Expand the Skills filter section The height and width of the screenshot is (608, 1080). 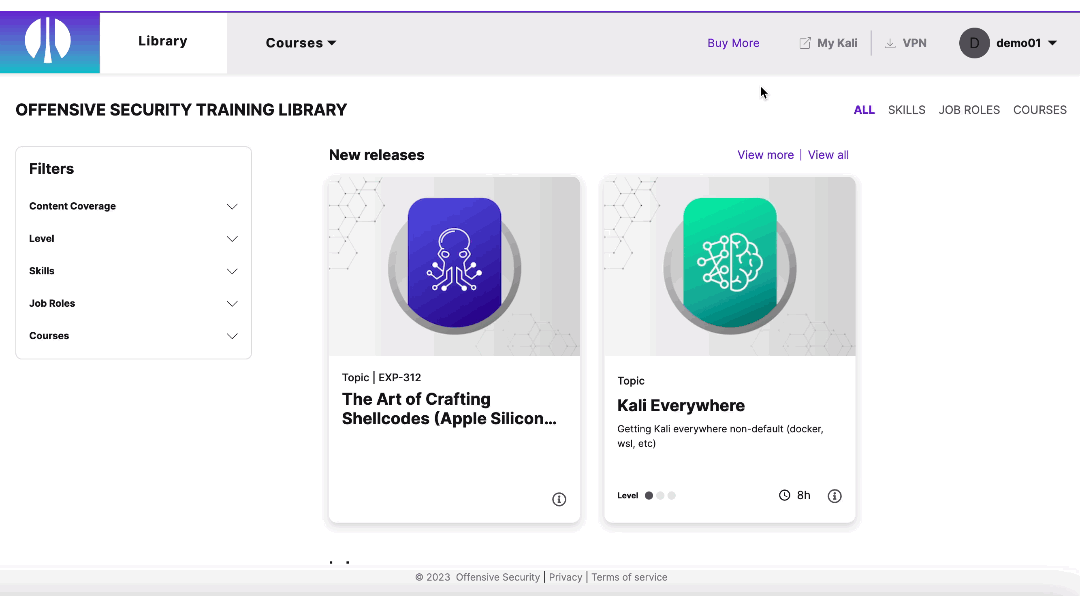tap(134, 271)
